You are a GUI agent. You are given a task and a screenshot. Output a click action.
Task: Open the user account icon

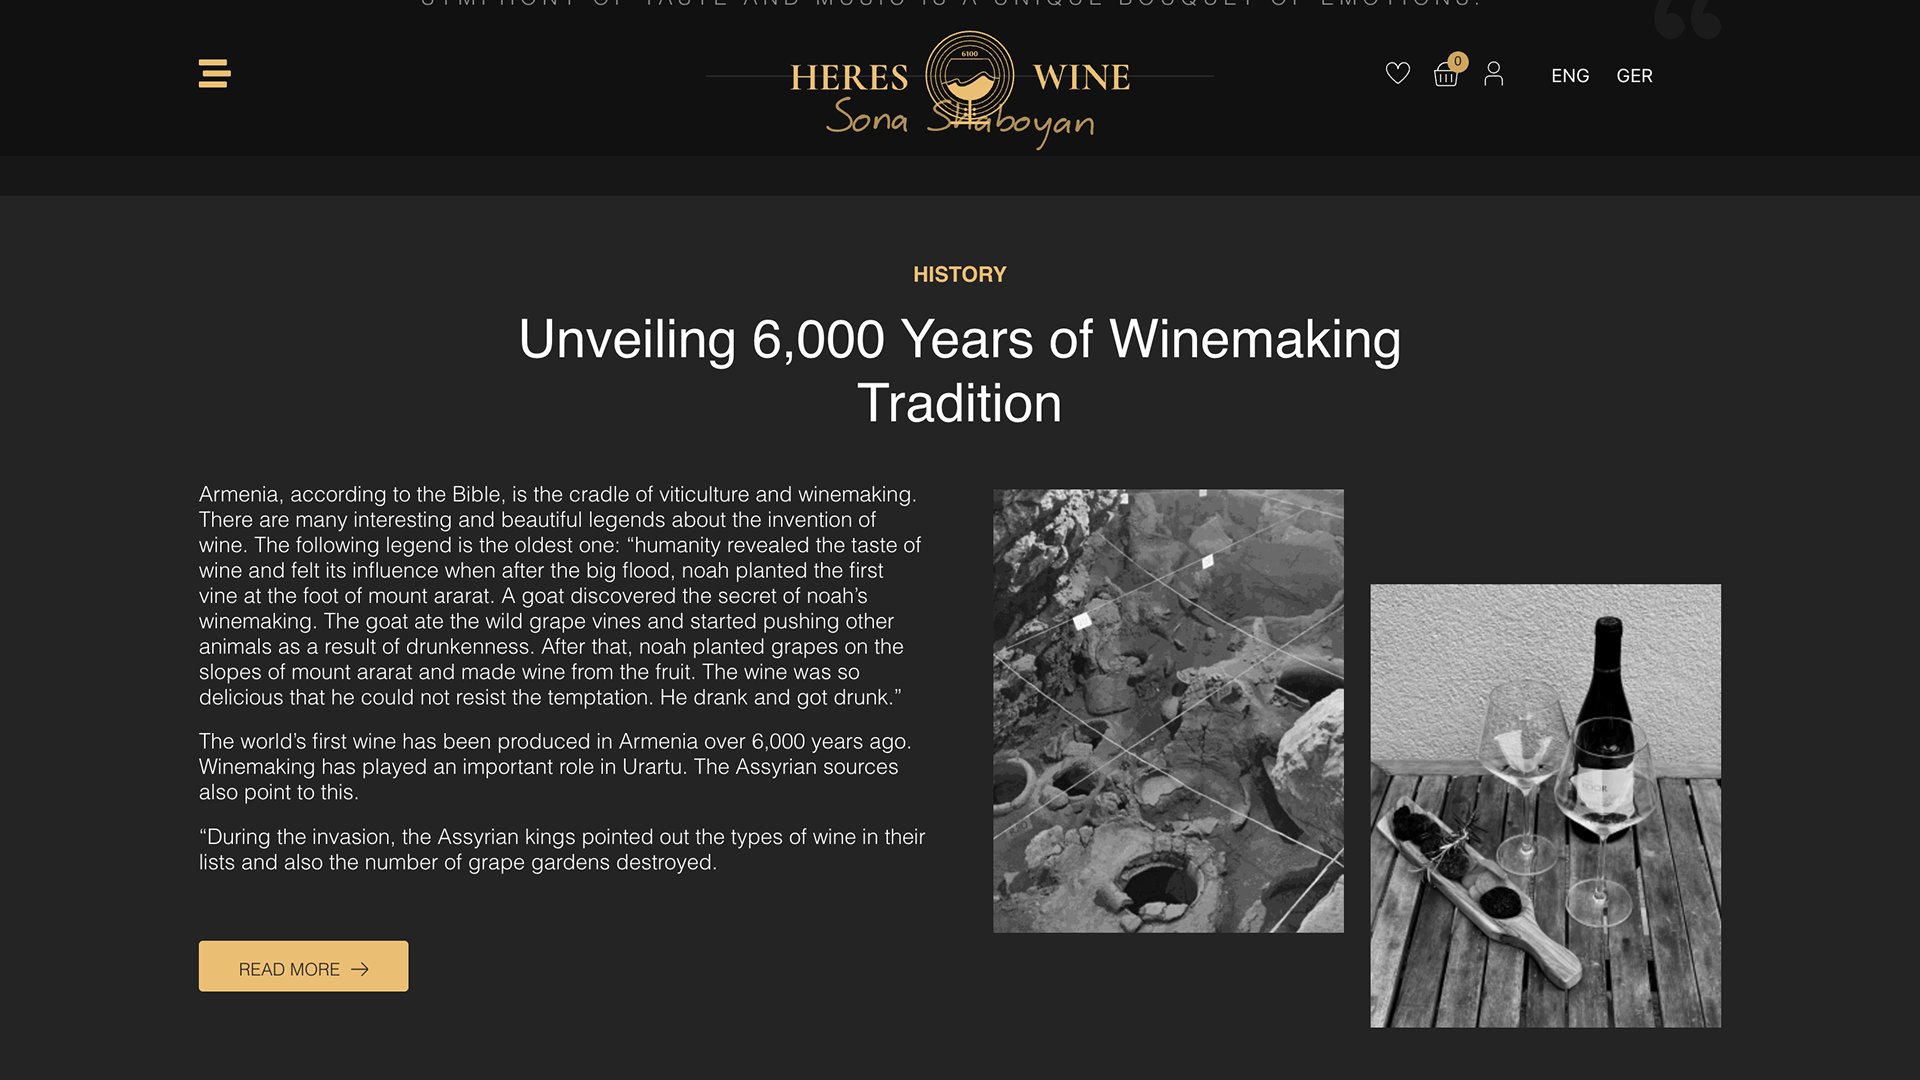click(x=1493, y=74)
